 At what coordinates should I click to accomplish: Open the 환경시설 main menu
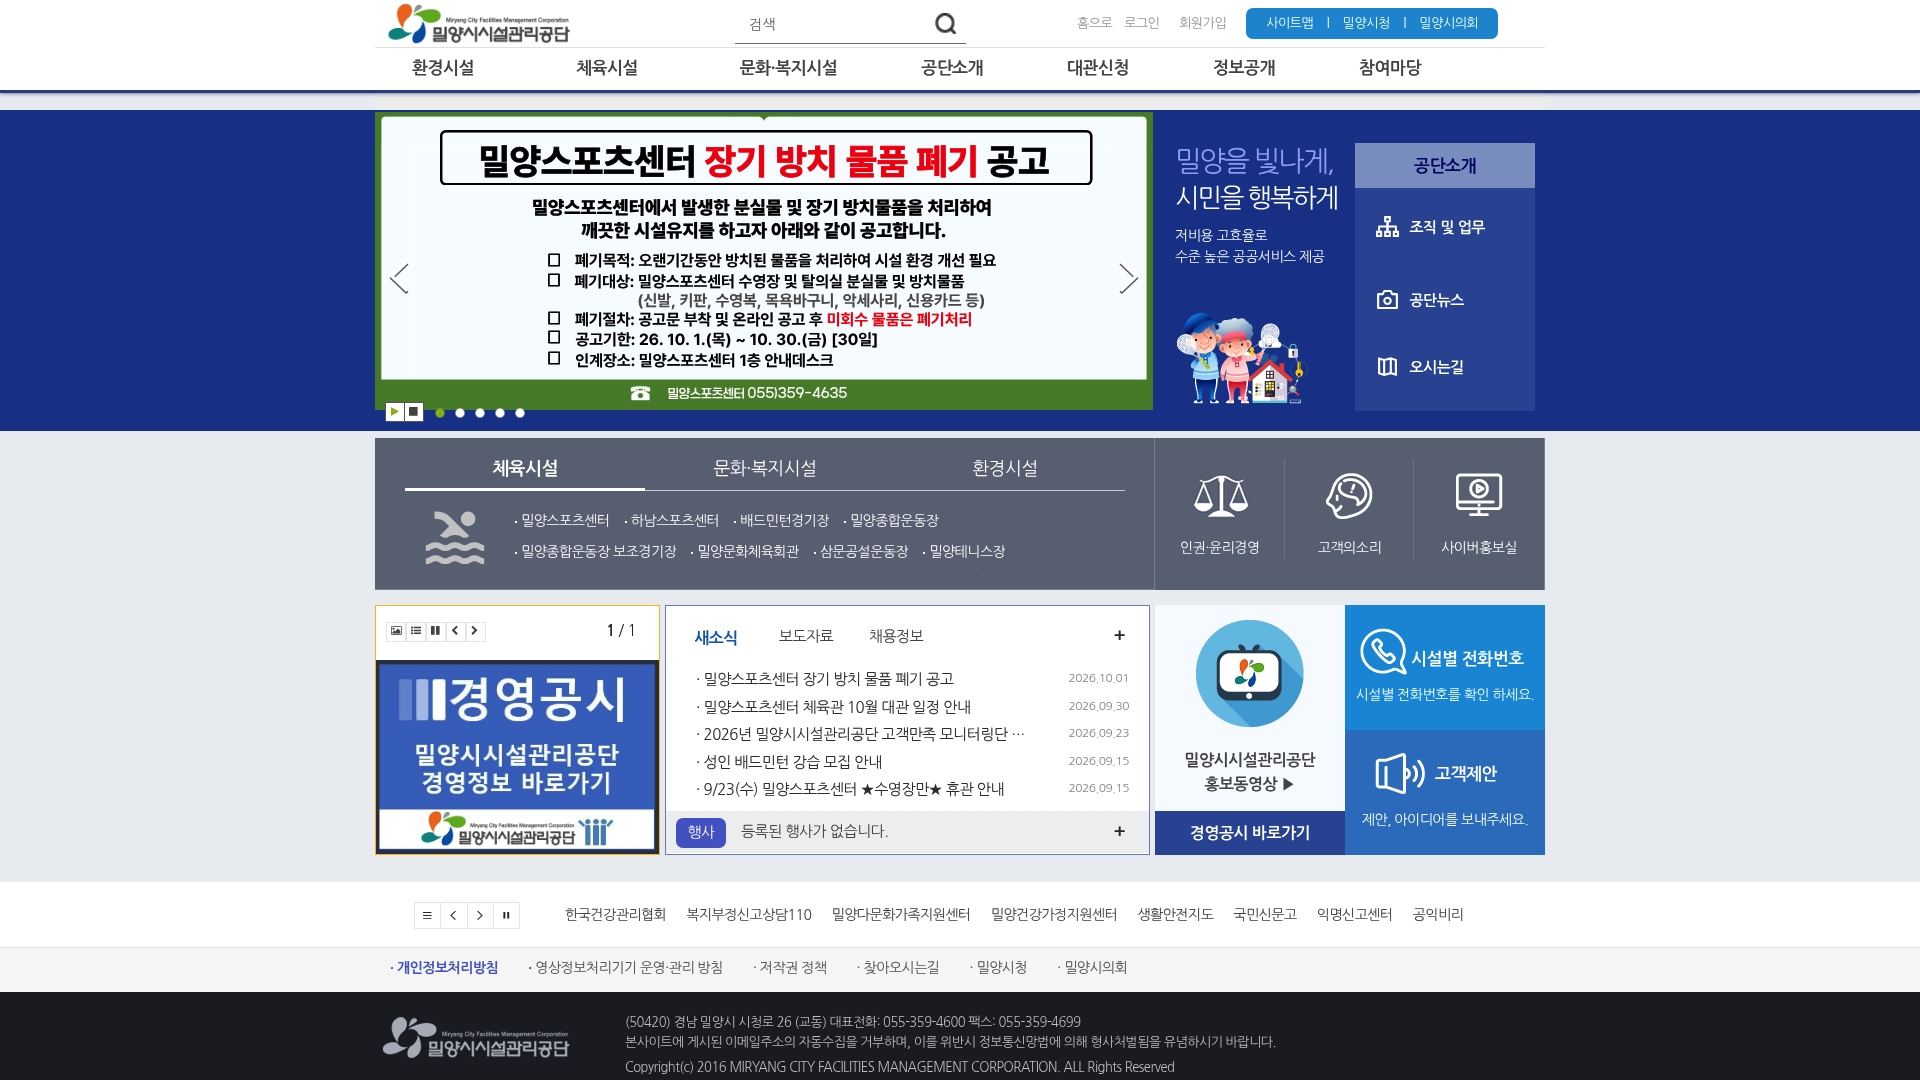pos(443,68)
